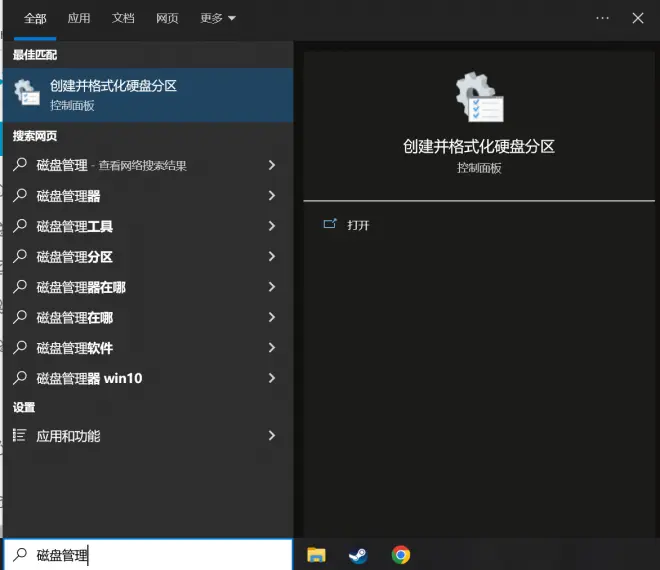Click 打开 to open the control panel item
The image size is (660, 570).
pos(358,225)
